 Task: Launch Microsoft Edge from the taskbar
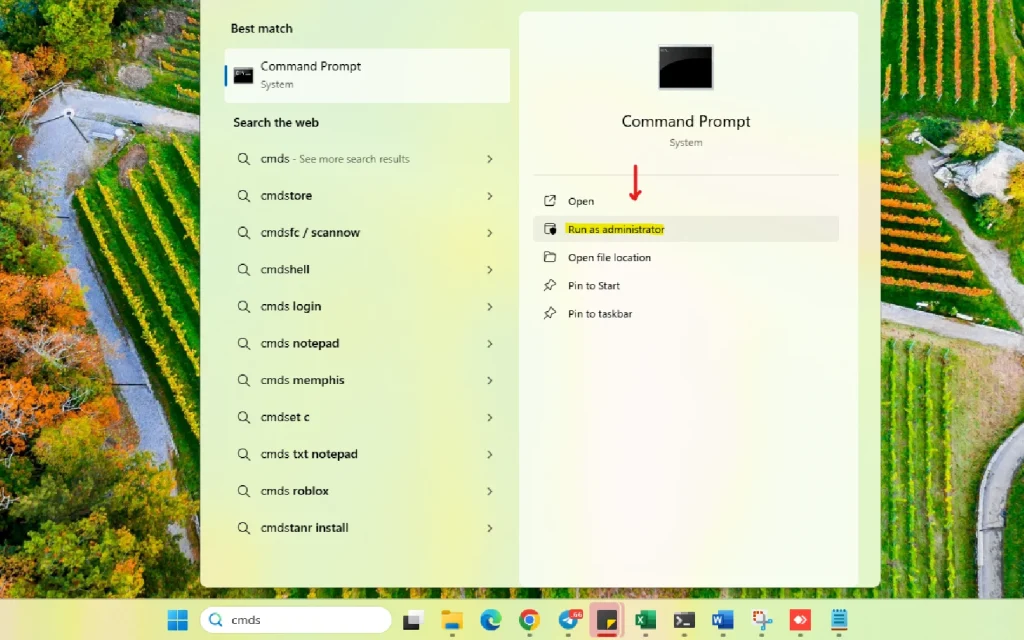(x=490, y=620)
